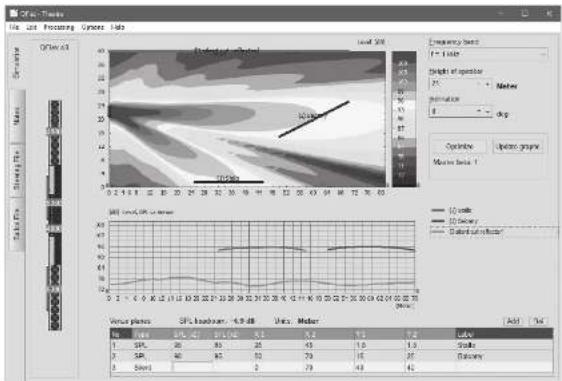Select the third legend entry below Balcony
Screen dimensions: 562x381
[x=467, y=232]
